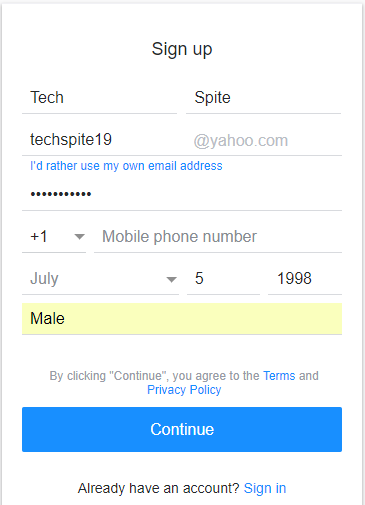365x505 pixels.
Task: Click the Continue button
Action: [x=182, y=429]
